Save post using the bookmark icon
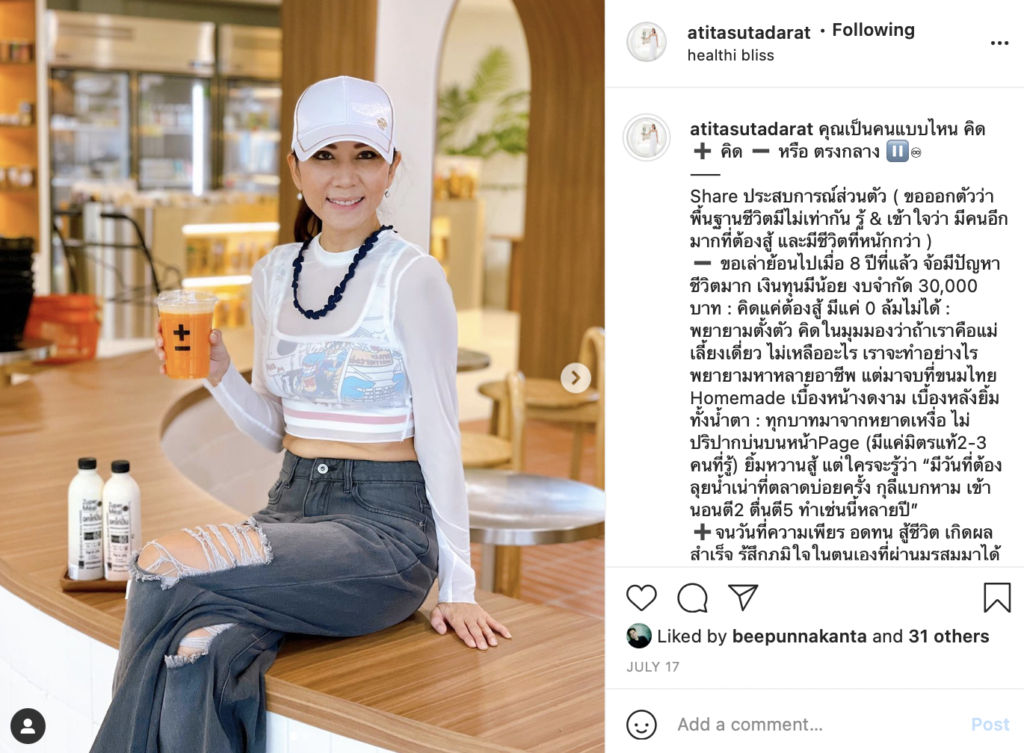 click(x=997, y=597)
